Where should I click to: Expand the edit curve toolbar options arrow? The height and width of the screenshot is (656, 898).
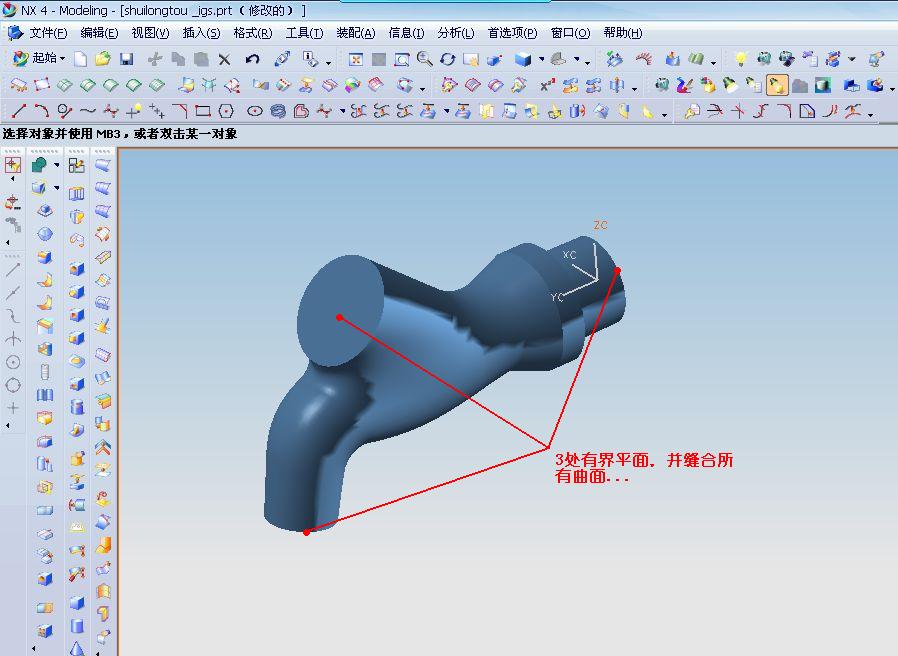coord(871,115)
